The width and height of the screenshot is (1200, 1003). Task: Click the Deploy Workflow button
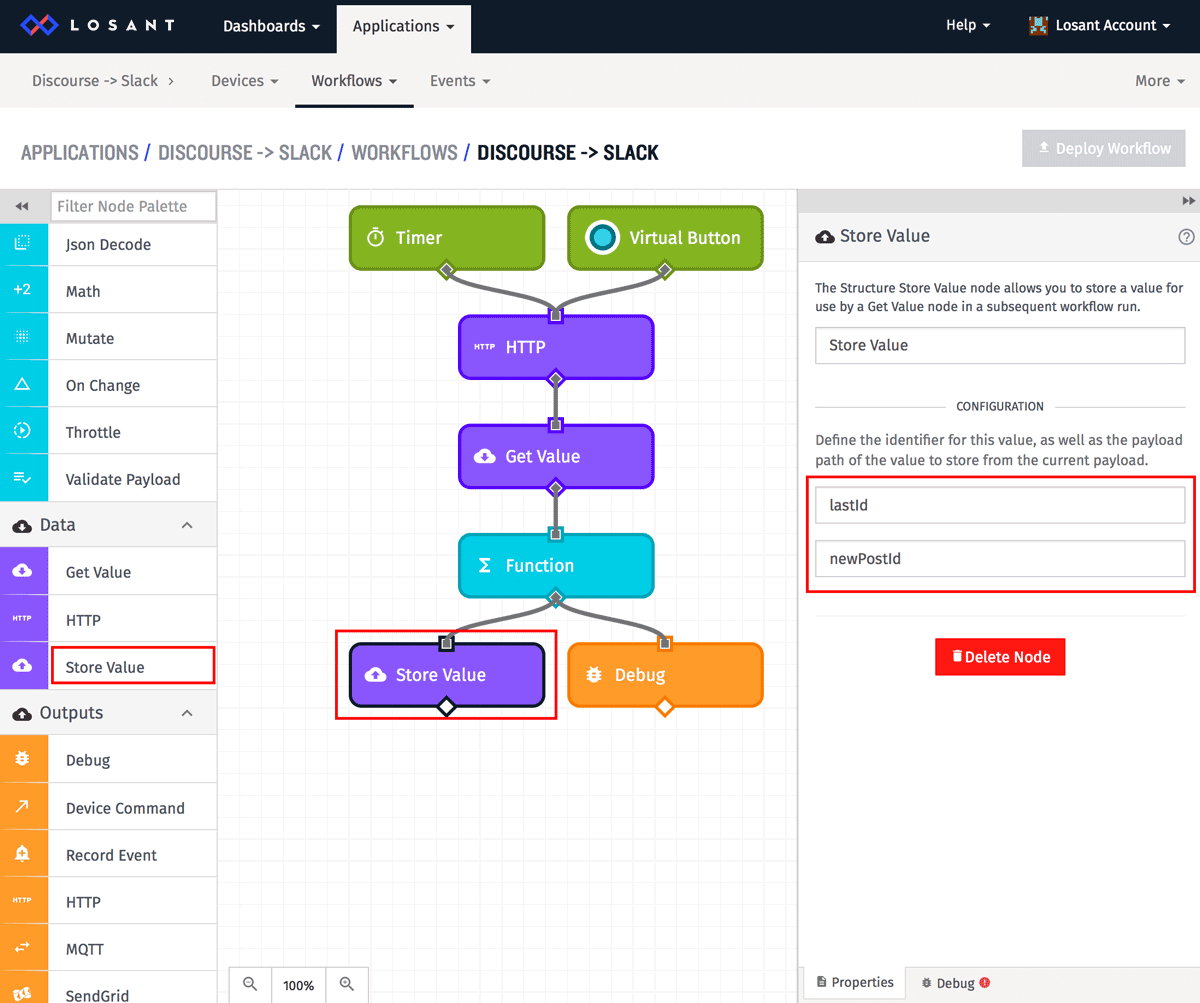(x=1104, y=148)
